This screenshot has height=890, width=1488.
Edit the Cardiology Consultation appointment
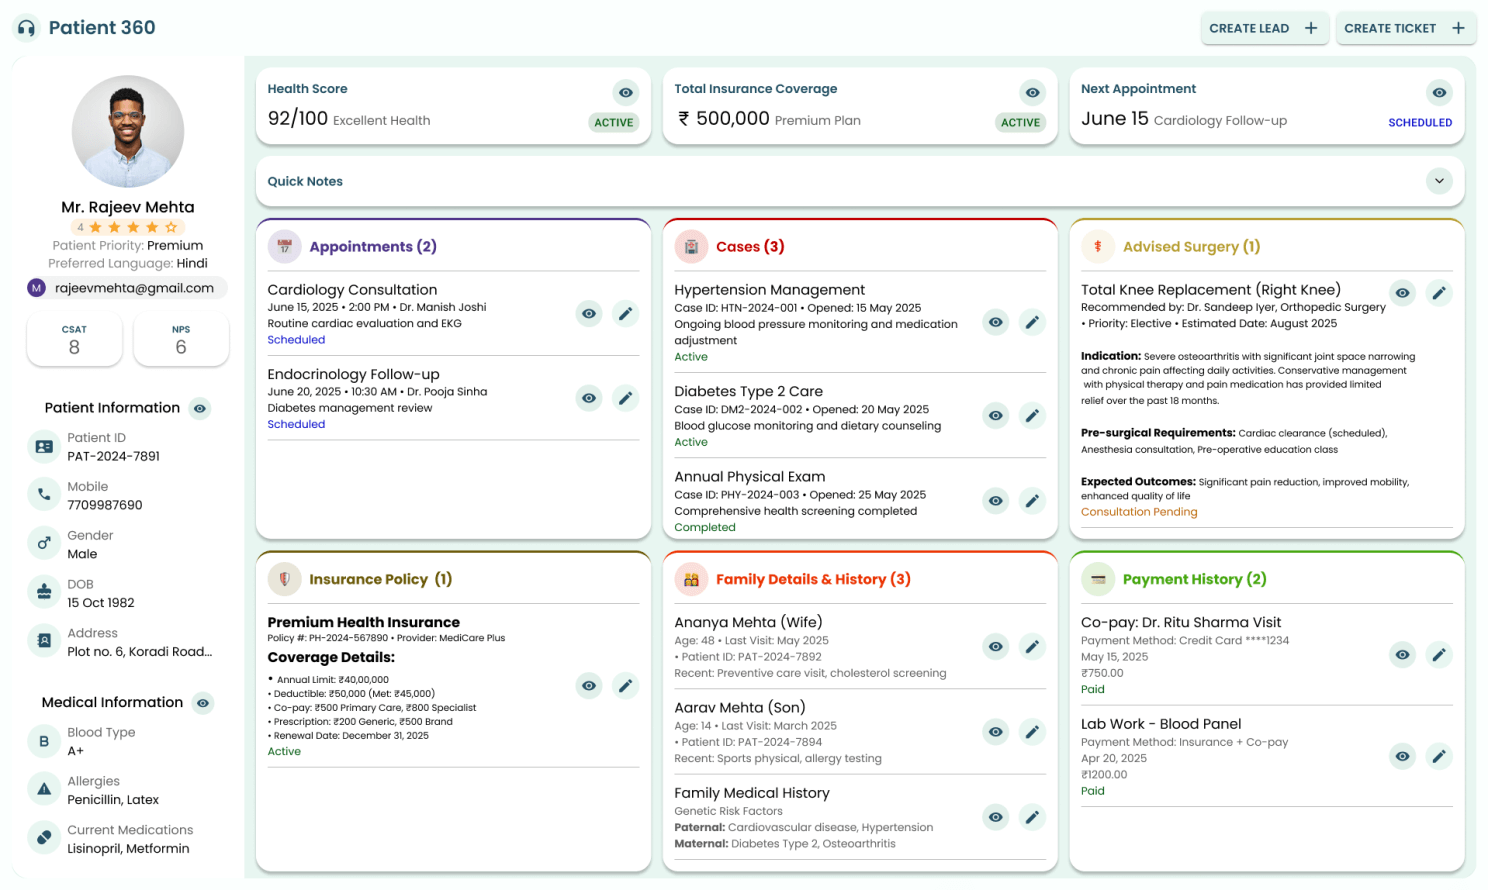pos(625,314)
